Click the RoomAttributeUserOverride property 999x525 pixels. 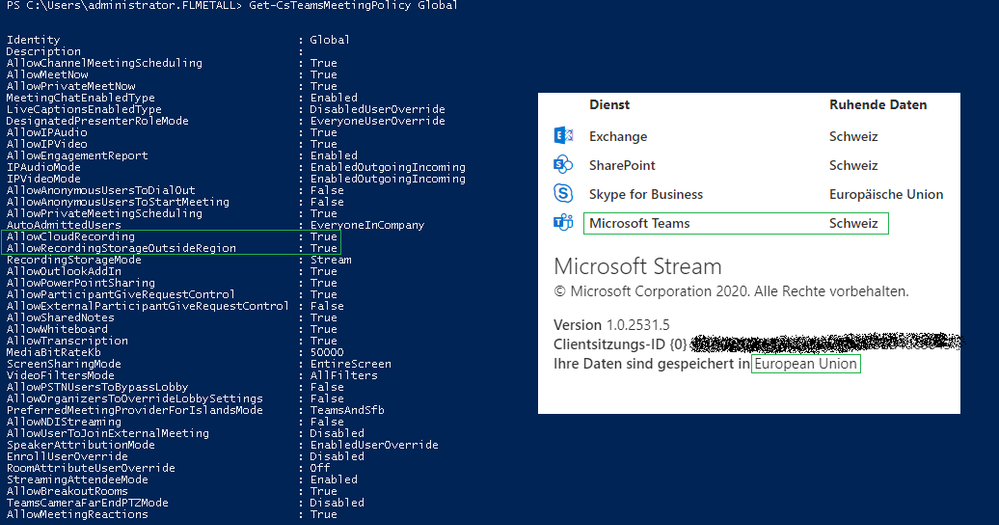pos(90,468)
